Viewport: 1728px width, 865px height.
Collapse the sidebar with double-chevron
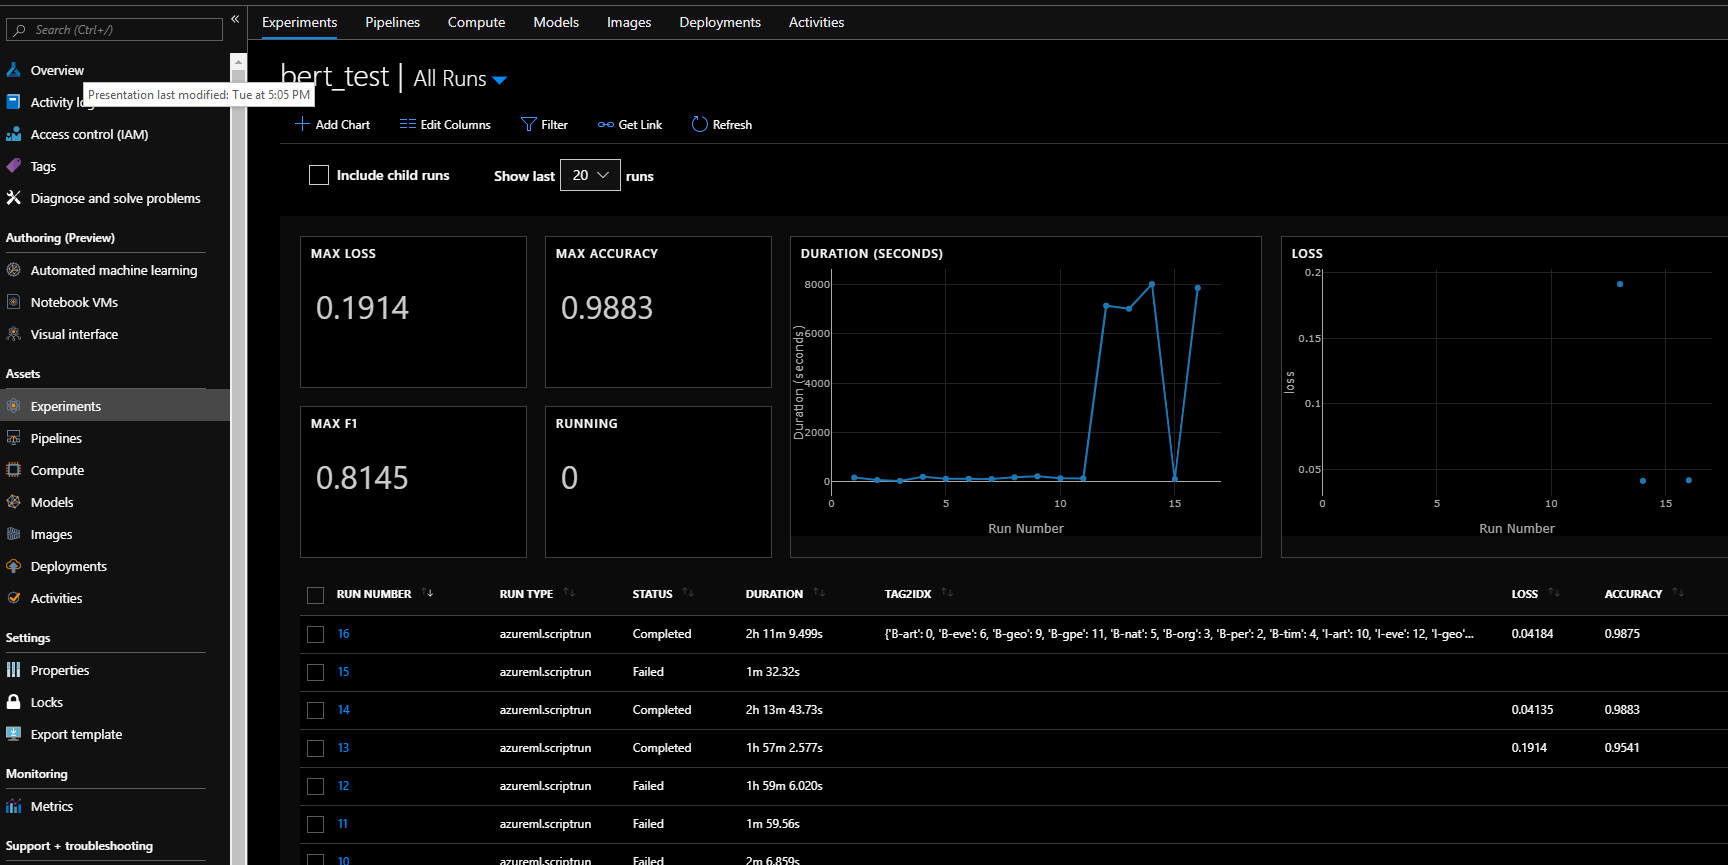click(x=235, y=19)
